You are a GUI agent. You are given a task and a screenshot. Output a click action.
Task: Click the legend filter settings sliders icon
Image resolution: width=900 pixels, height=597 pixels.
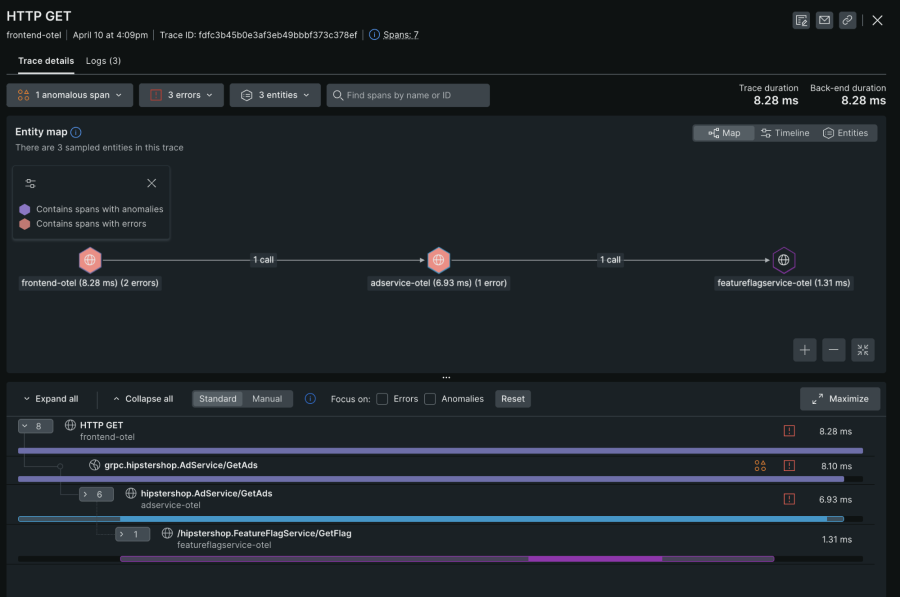pyautogui.click(x=30, y=183)
